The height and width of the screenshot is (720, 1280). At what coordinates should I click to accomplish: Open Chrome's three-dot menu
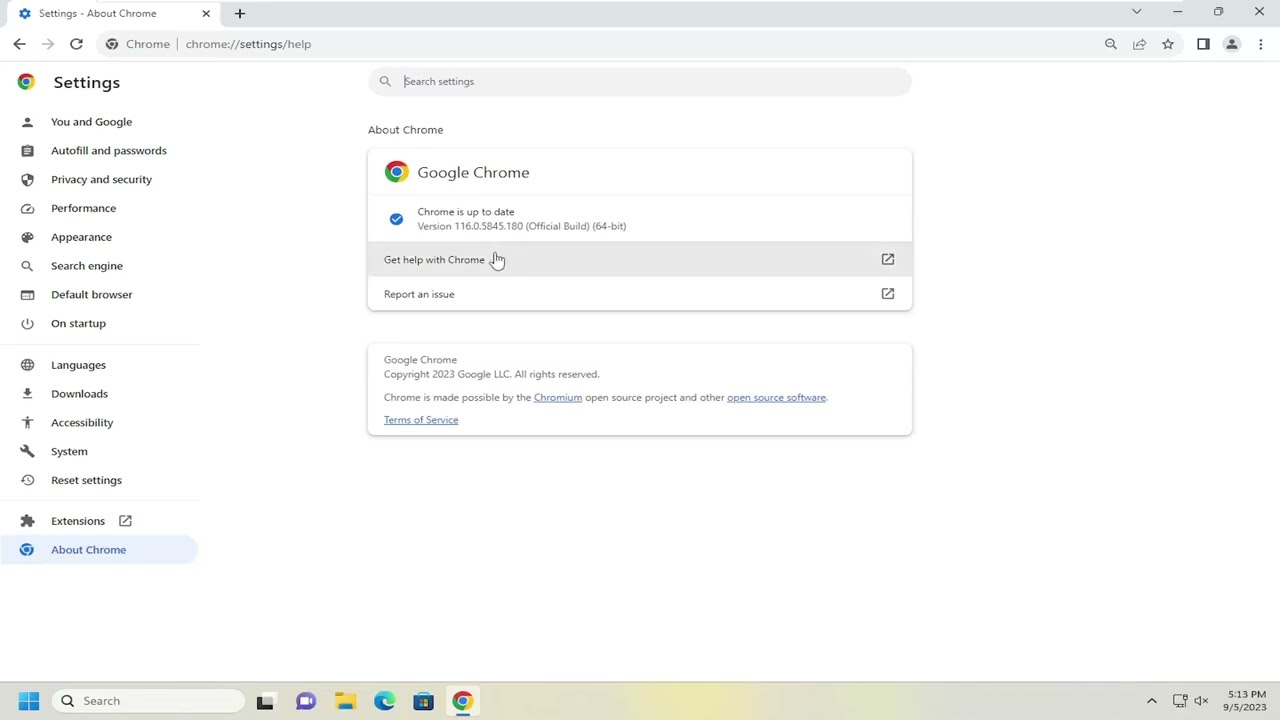point(1261,44)
